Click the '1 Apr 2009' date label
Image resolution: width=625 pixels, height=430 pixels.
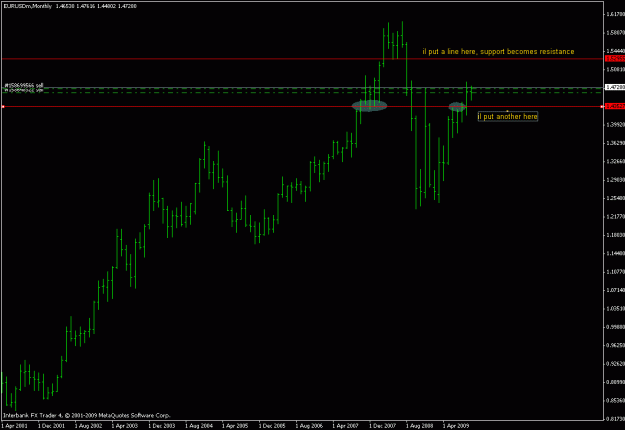pos(456,426)
